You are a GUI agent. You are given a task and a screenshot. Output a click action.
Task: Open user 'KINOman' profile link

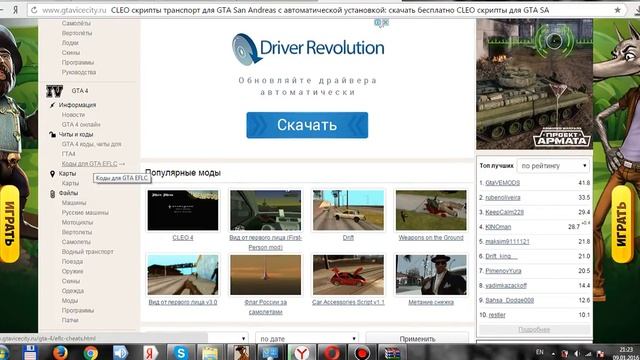498,227
